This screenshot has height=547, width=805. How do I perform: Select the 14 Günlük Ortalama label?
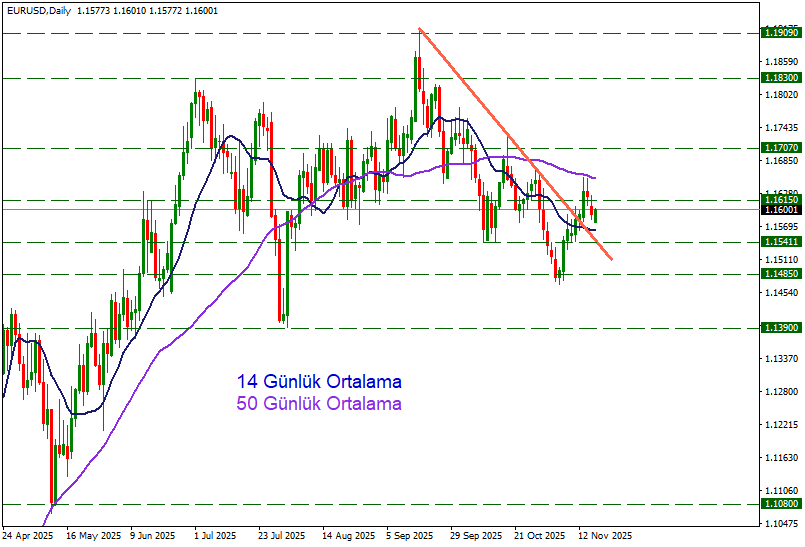[319, 382]
